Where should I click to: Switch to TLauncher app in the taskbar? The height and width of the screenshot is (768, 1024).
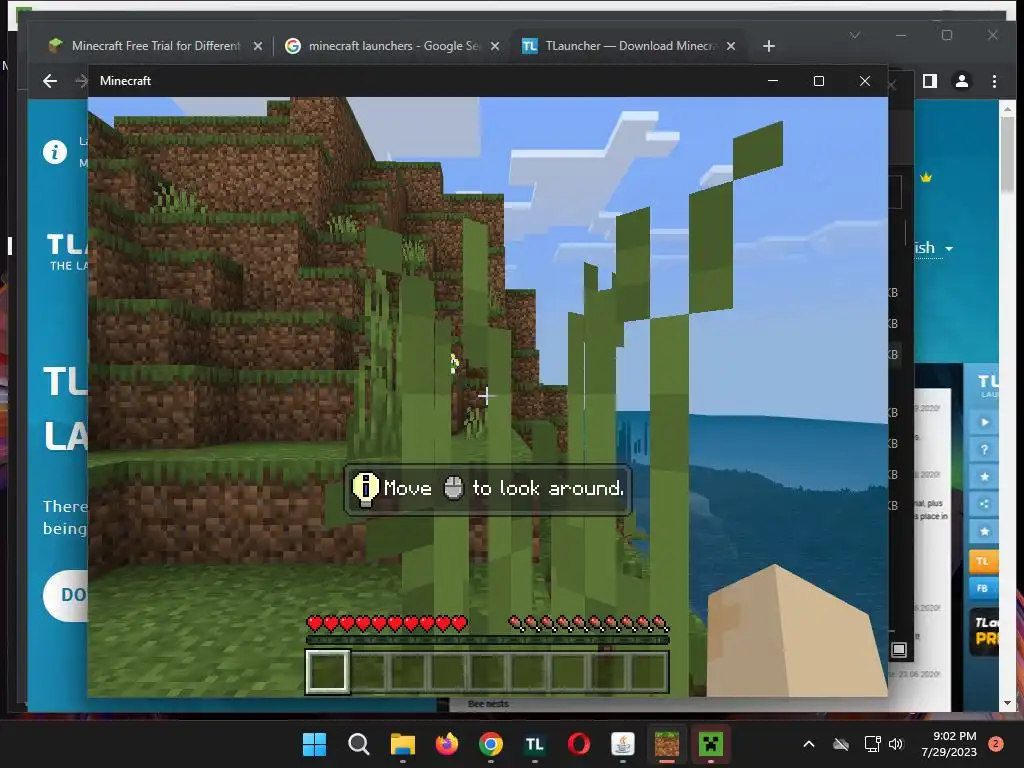pos(535,744)
